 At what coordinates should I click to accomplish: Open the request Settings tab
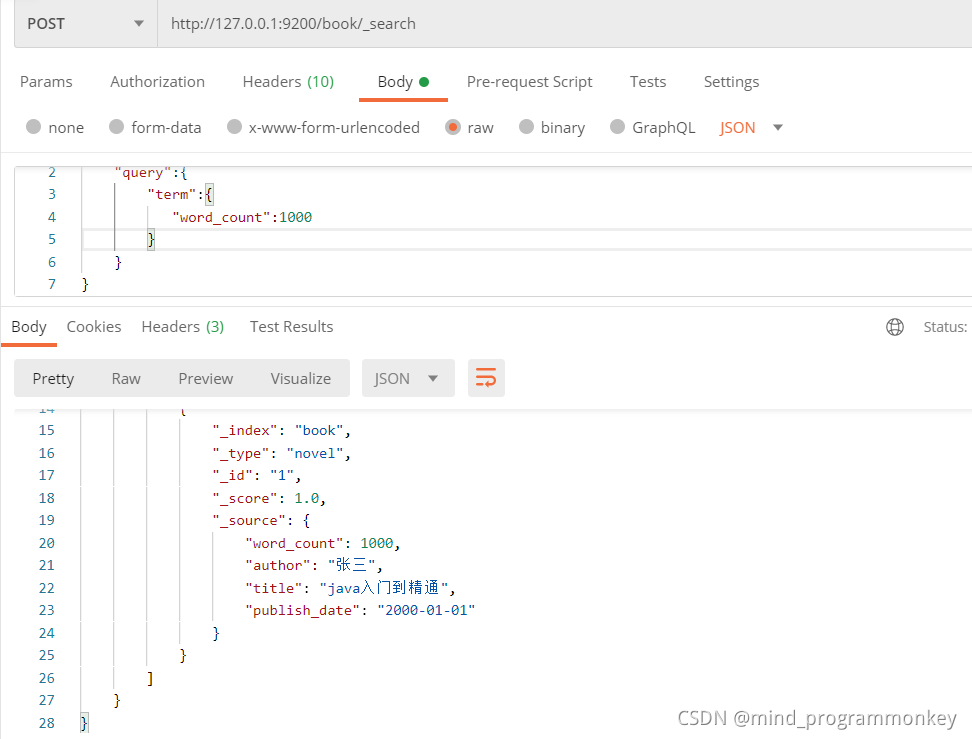tap(731, 82)
